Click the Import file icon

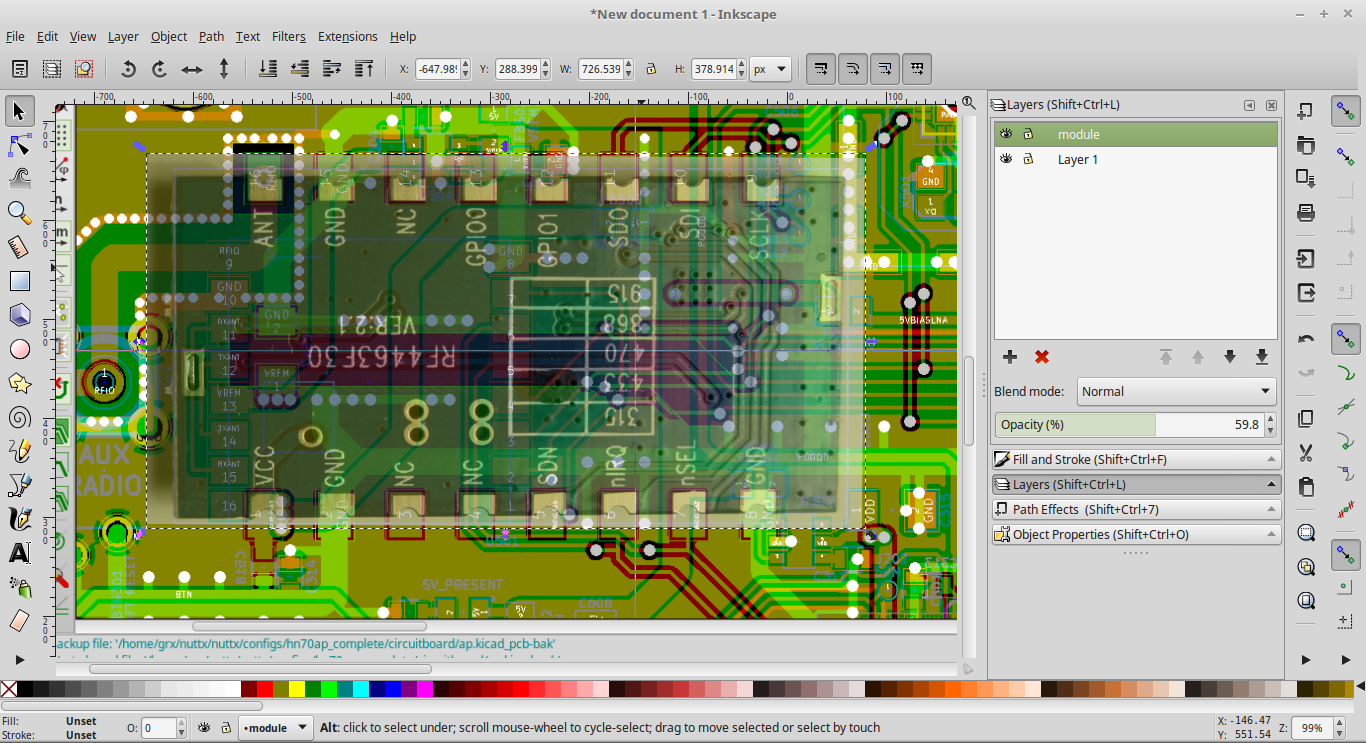point(1305,260)
